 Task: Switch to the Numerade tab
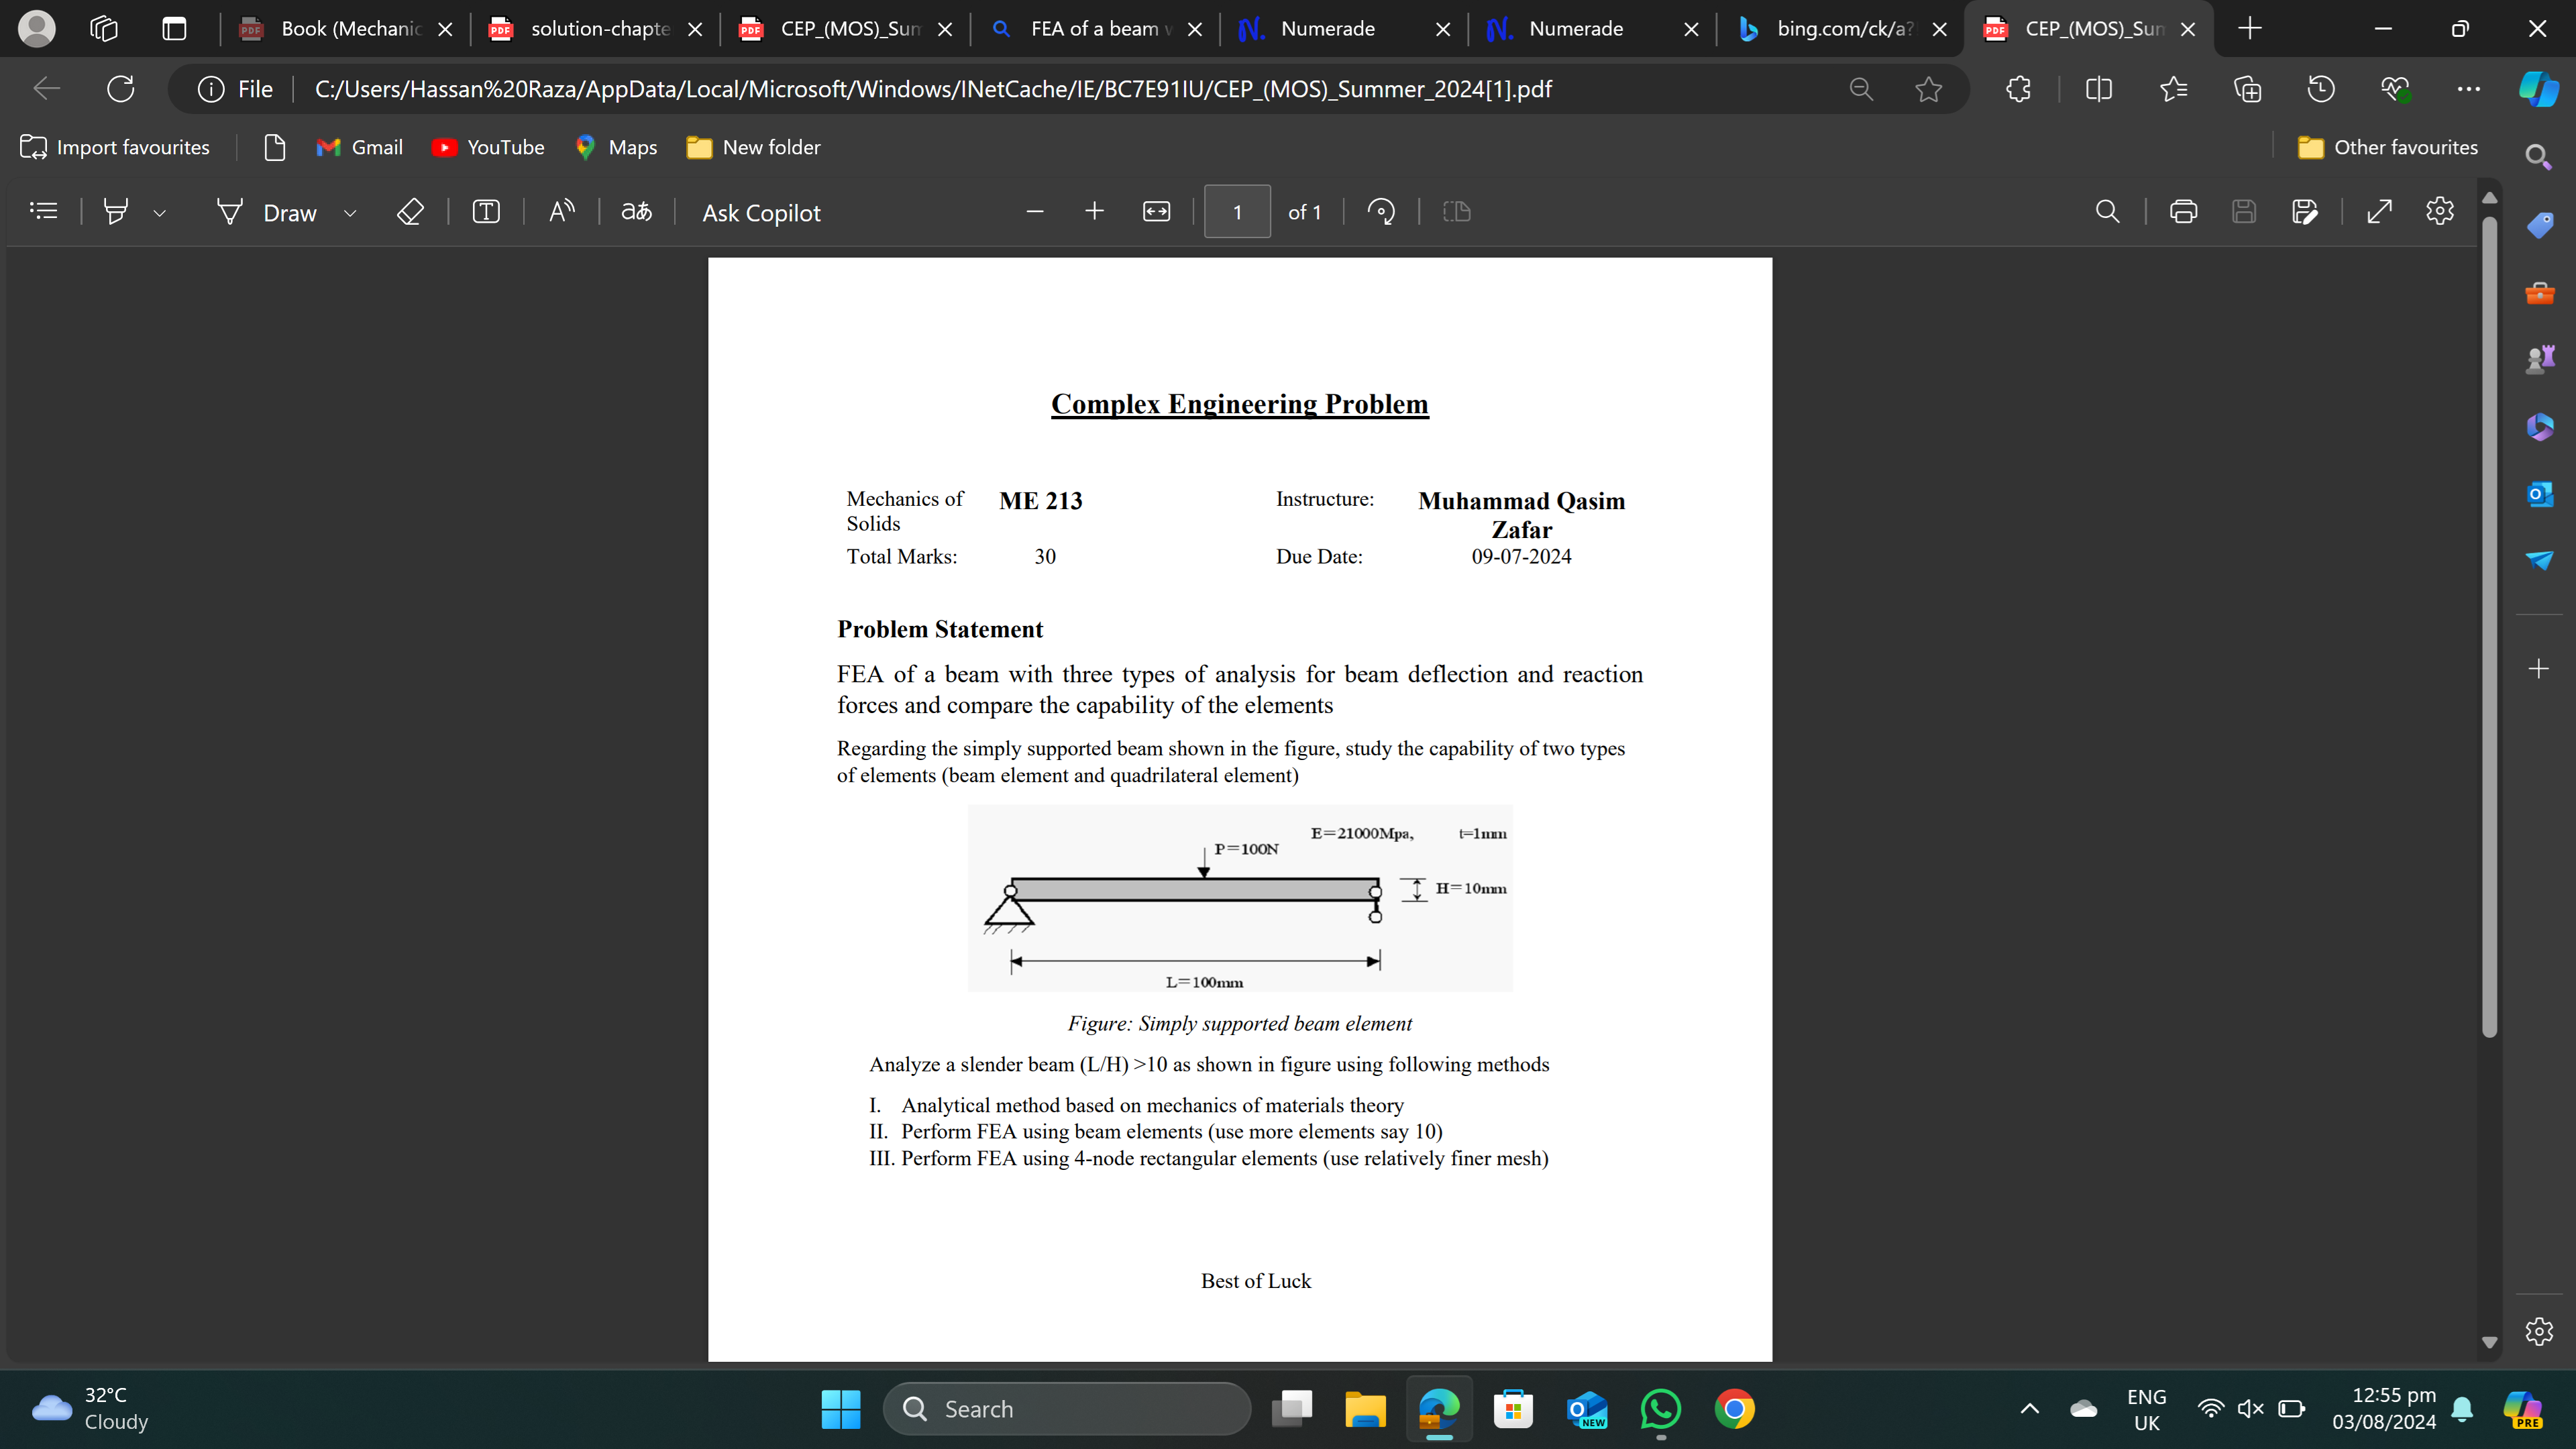coord(1330,29)
